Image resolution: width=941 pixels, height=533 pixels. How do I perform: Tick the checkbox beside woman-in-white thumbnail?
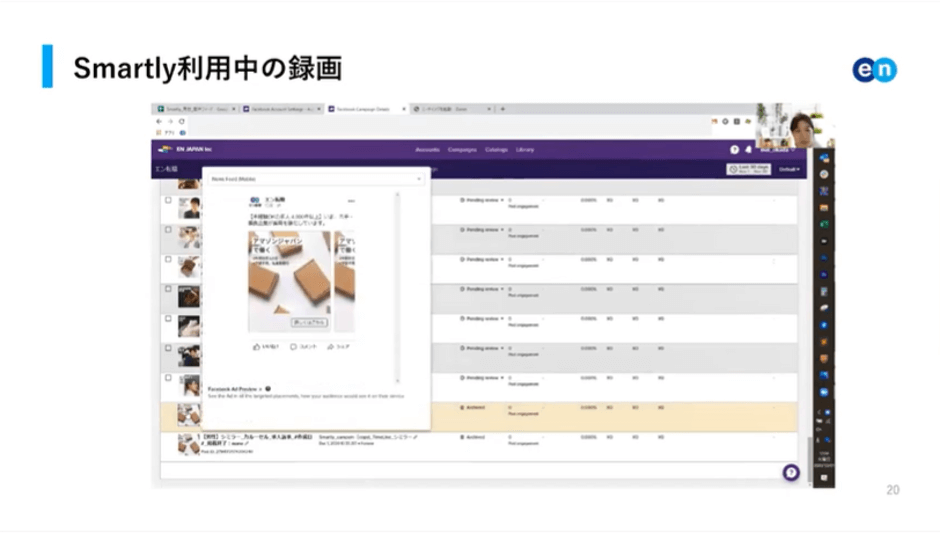168,378
